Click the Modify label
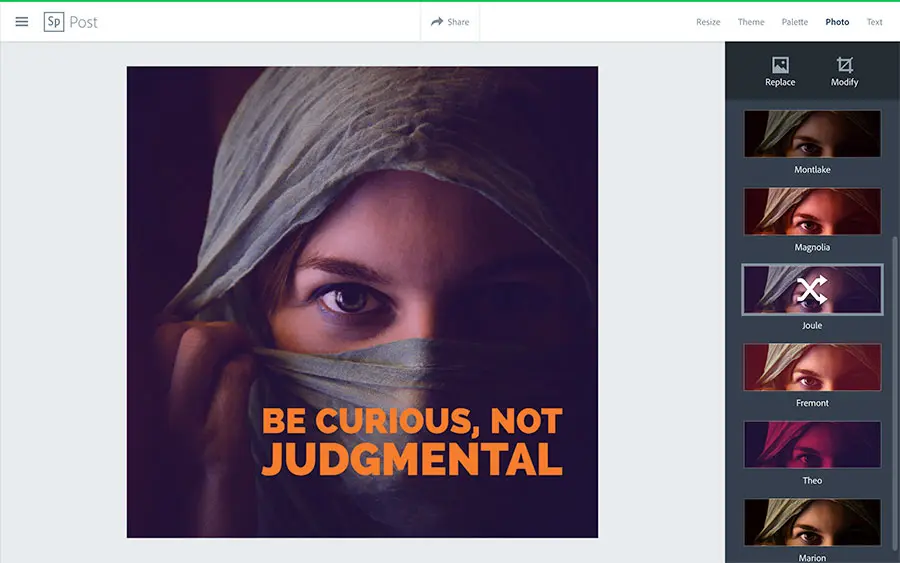The height and width of the screenshot is (563, 900). coord(844,82)
